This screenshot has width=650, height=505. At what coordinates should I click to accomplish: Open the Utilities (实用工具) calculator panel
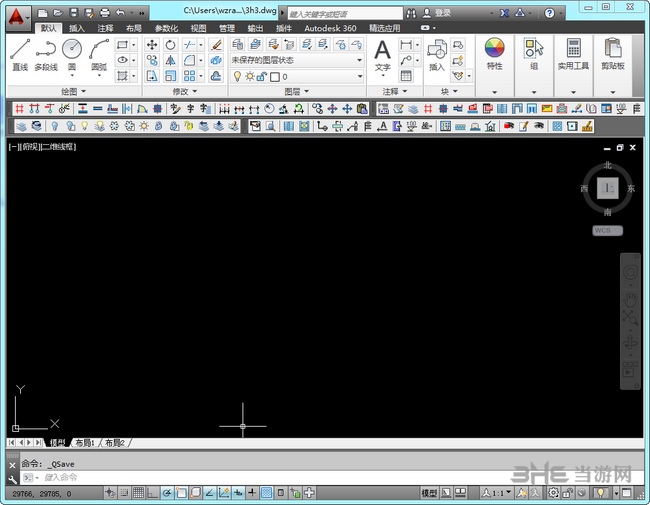coord(573,54)
